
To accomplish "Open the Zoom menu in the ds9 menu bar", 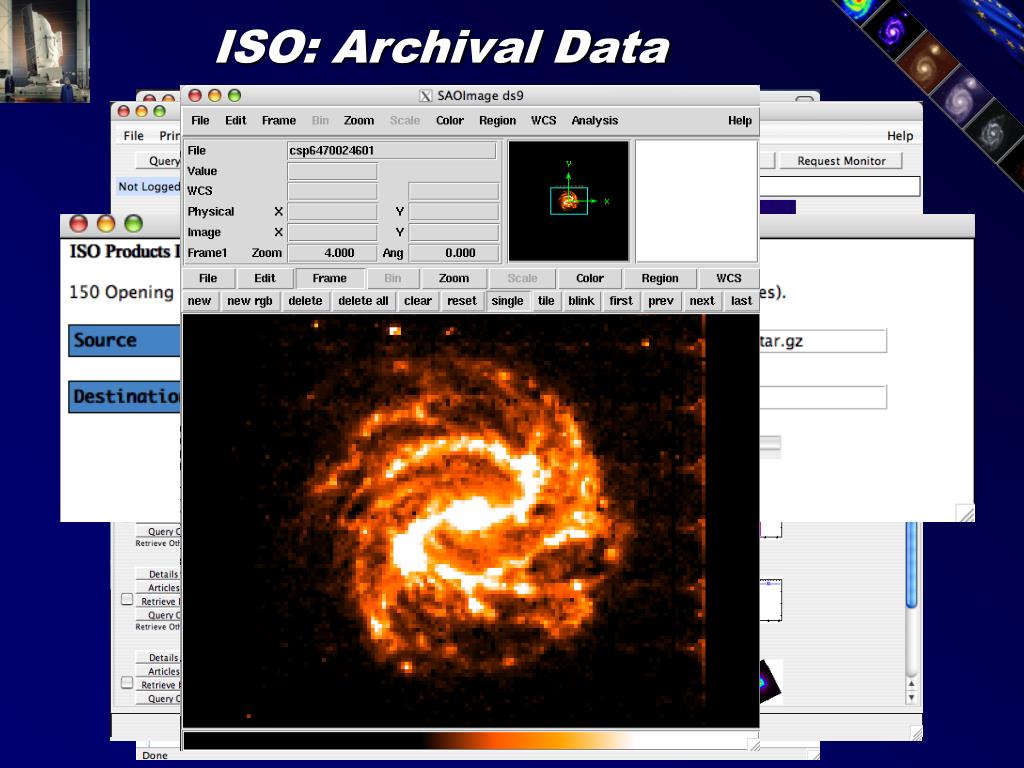I will [x=359, y=121].
